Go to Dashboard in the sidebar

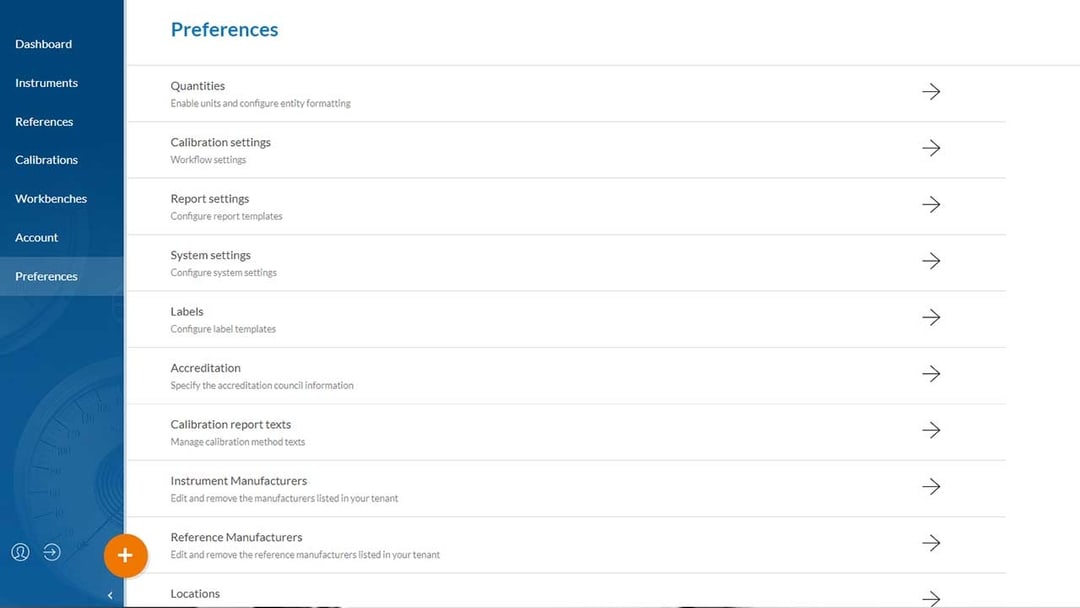[44, 44]
